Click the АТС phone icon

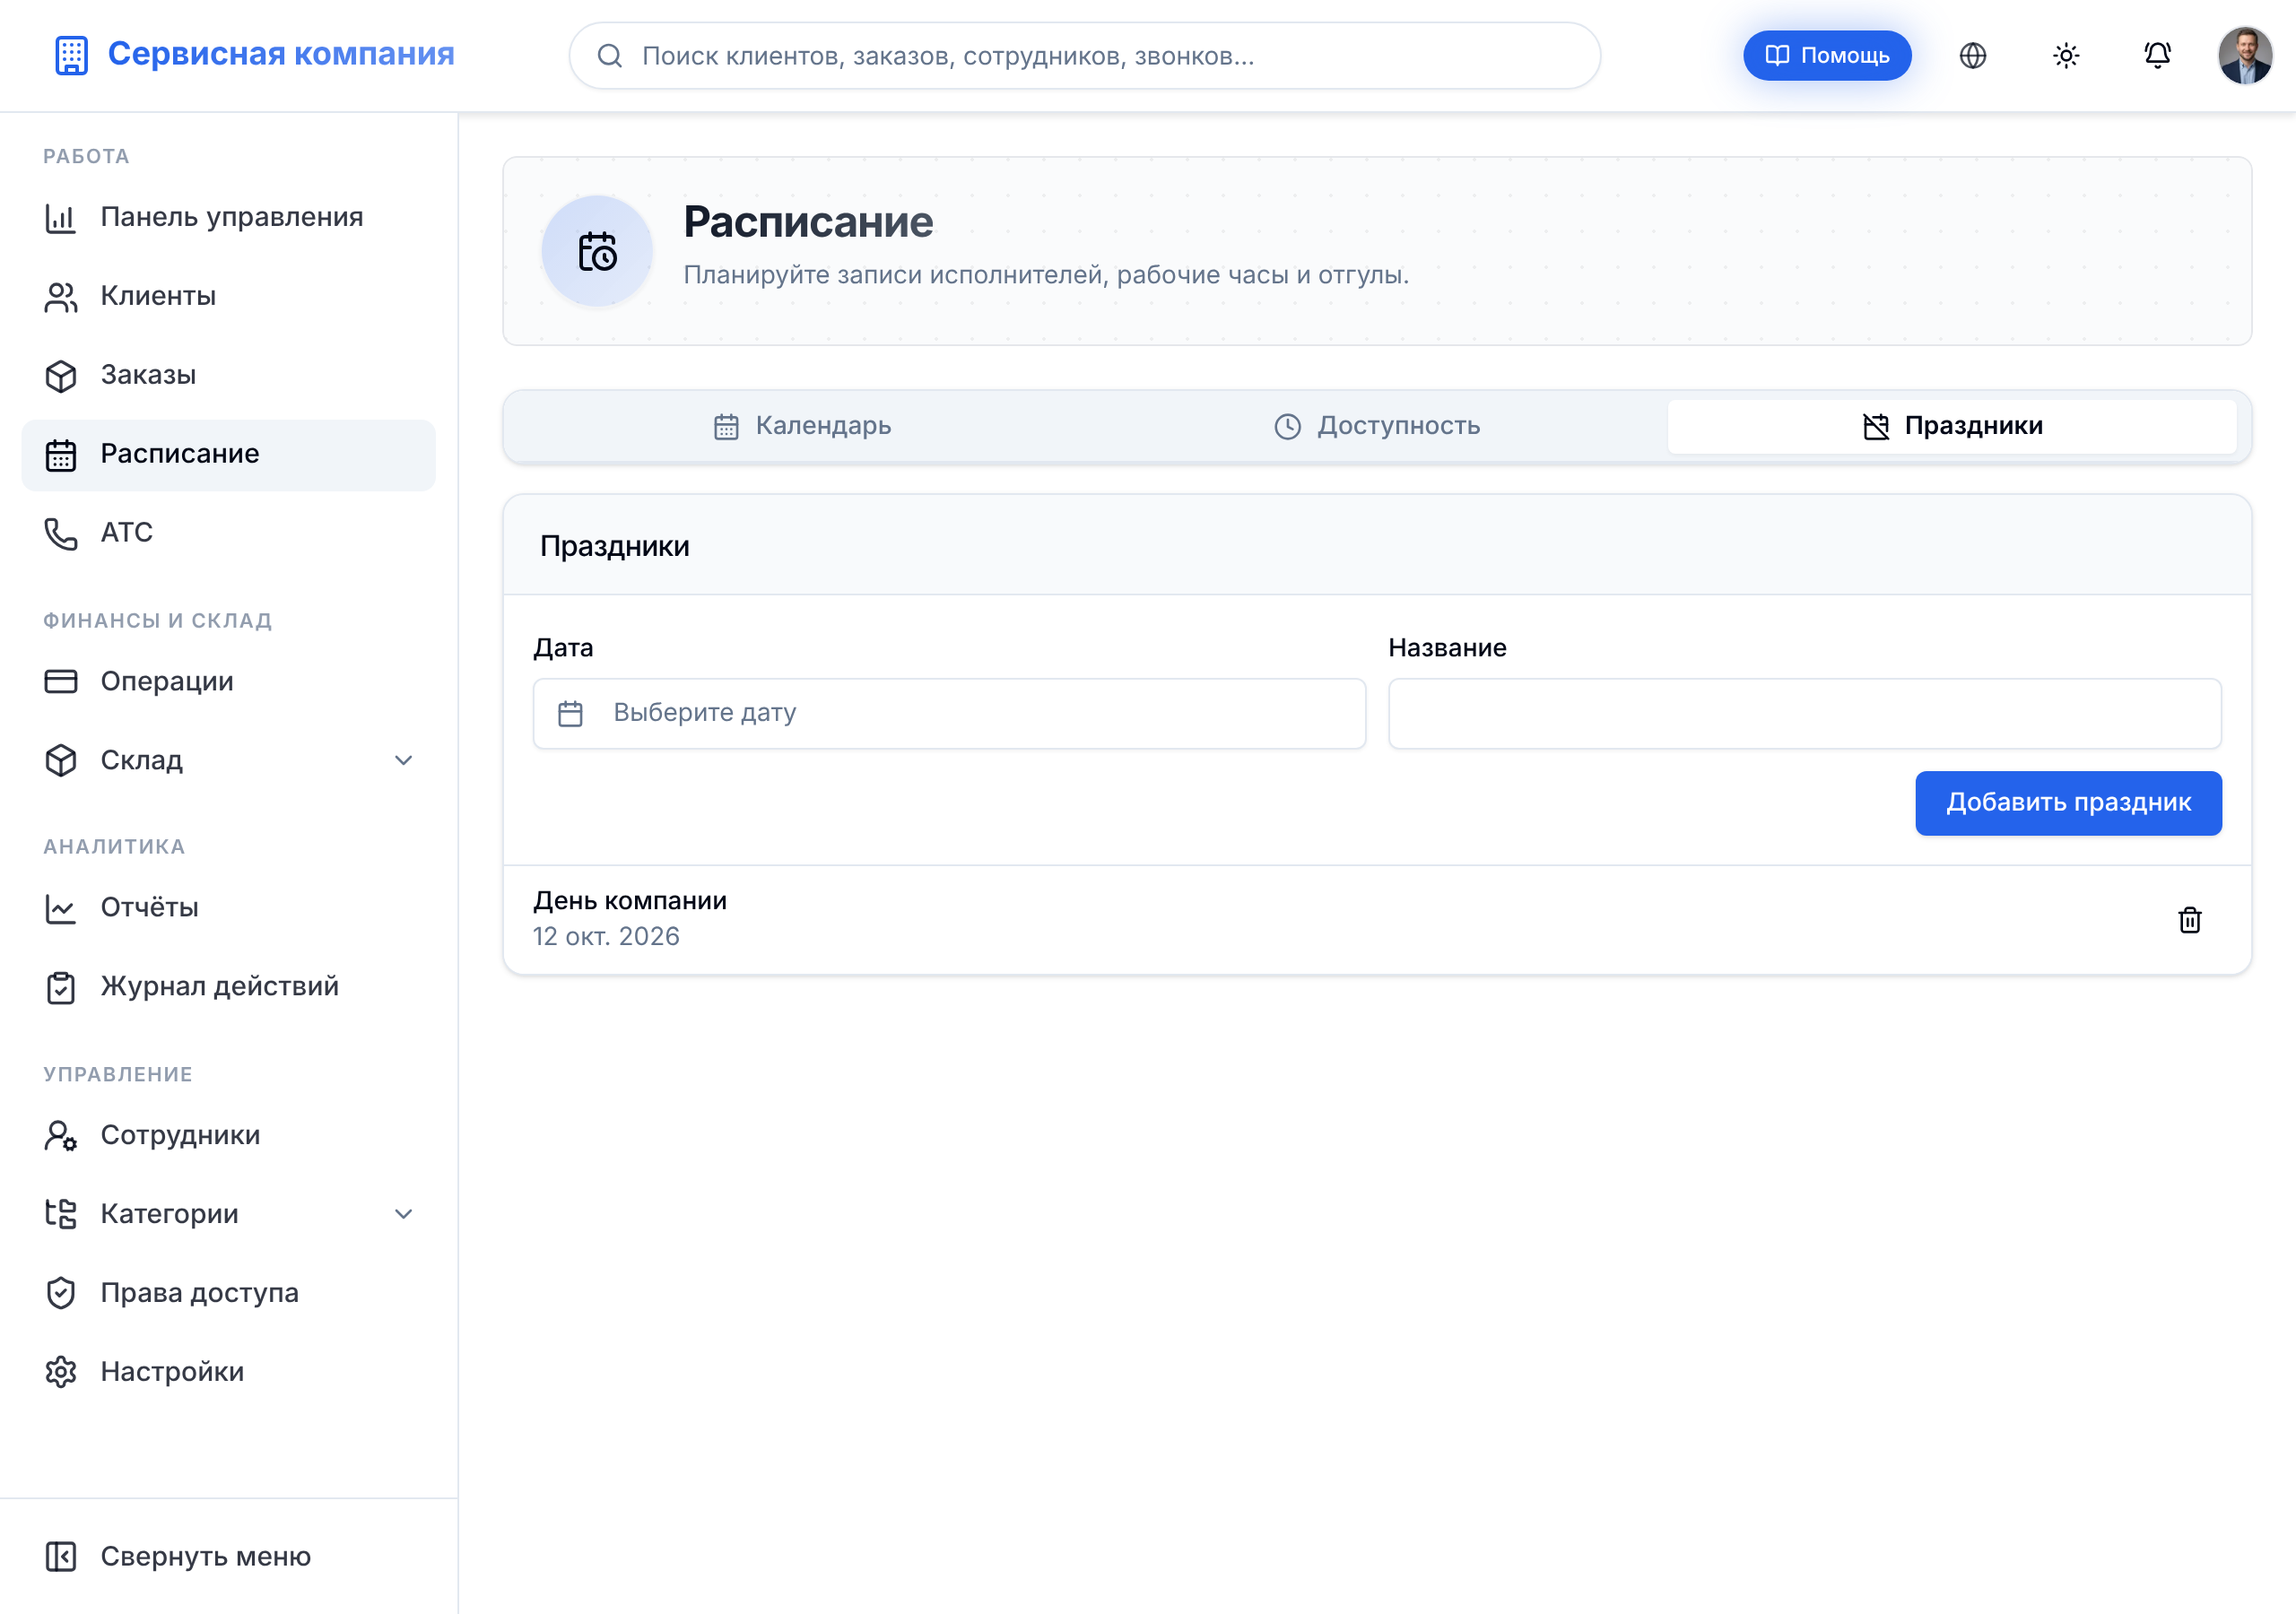(x=60, y=533)
